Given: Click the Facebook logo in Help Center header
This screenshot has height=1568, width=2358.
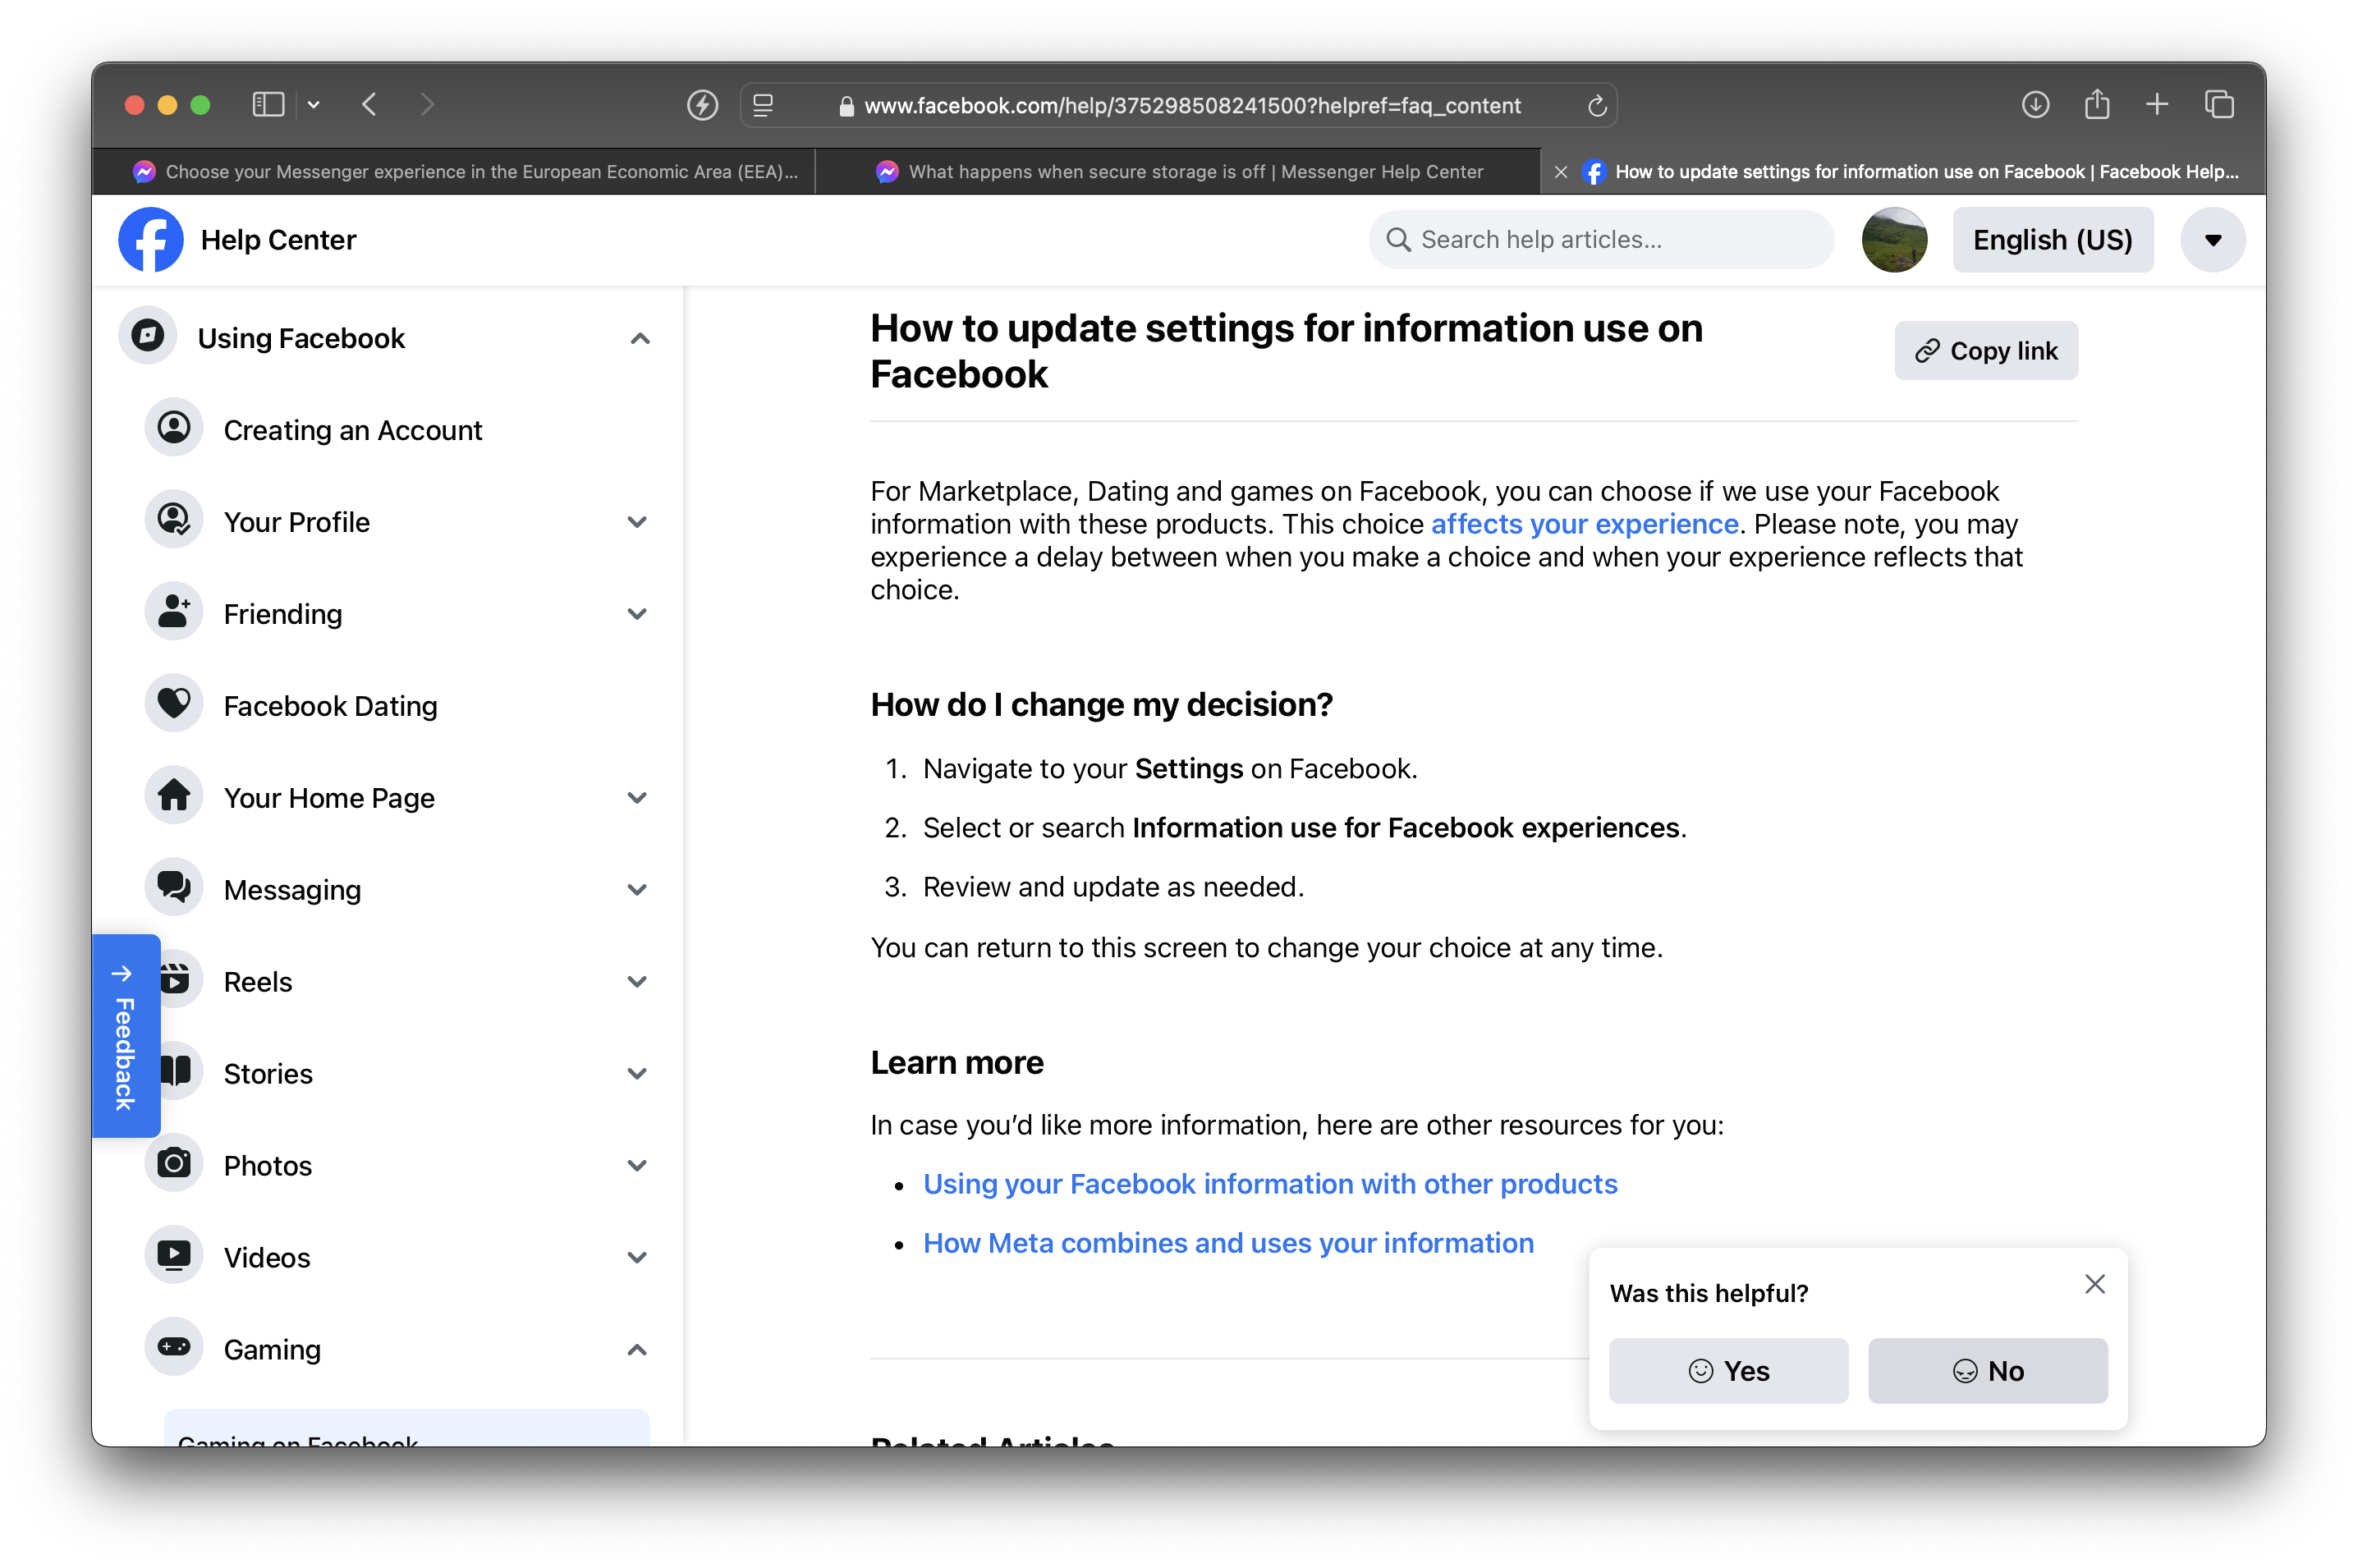Looking at the screenshot, I should 150,240.
